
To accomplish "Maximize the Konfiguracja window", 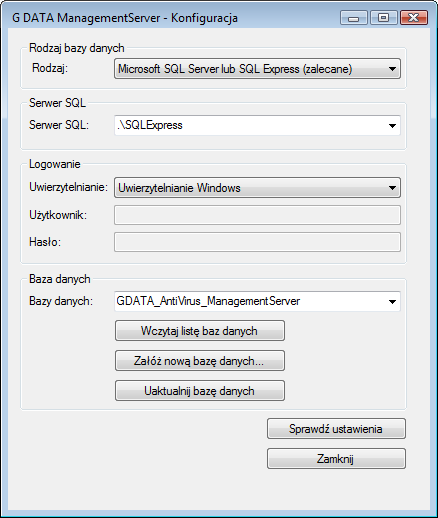I will tap(383, 18).
